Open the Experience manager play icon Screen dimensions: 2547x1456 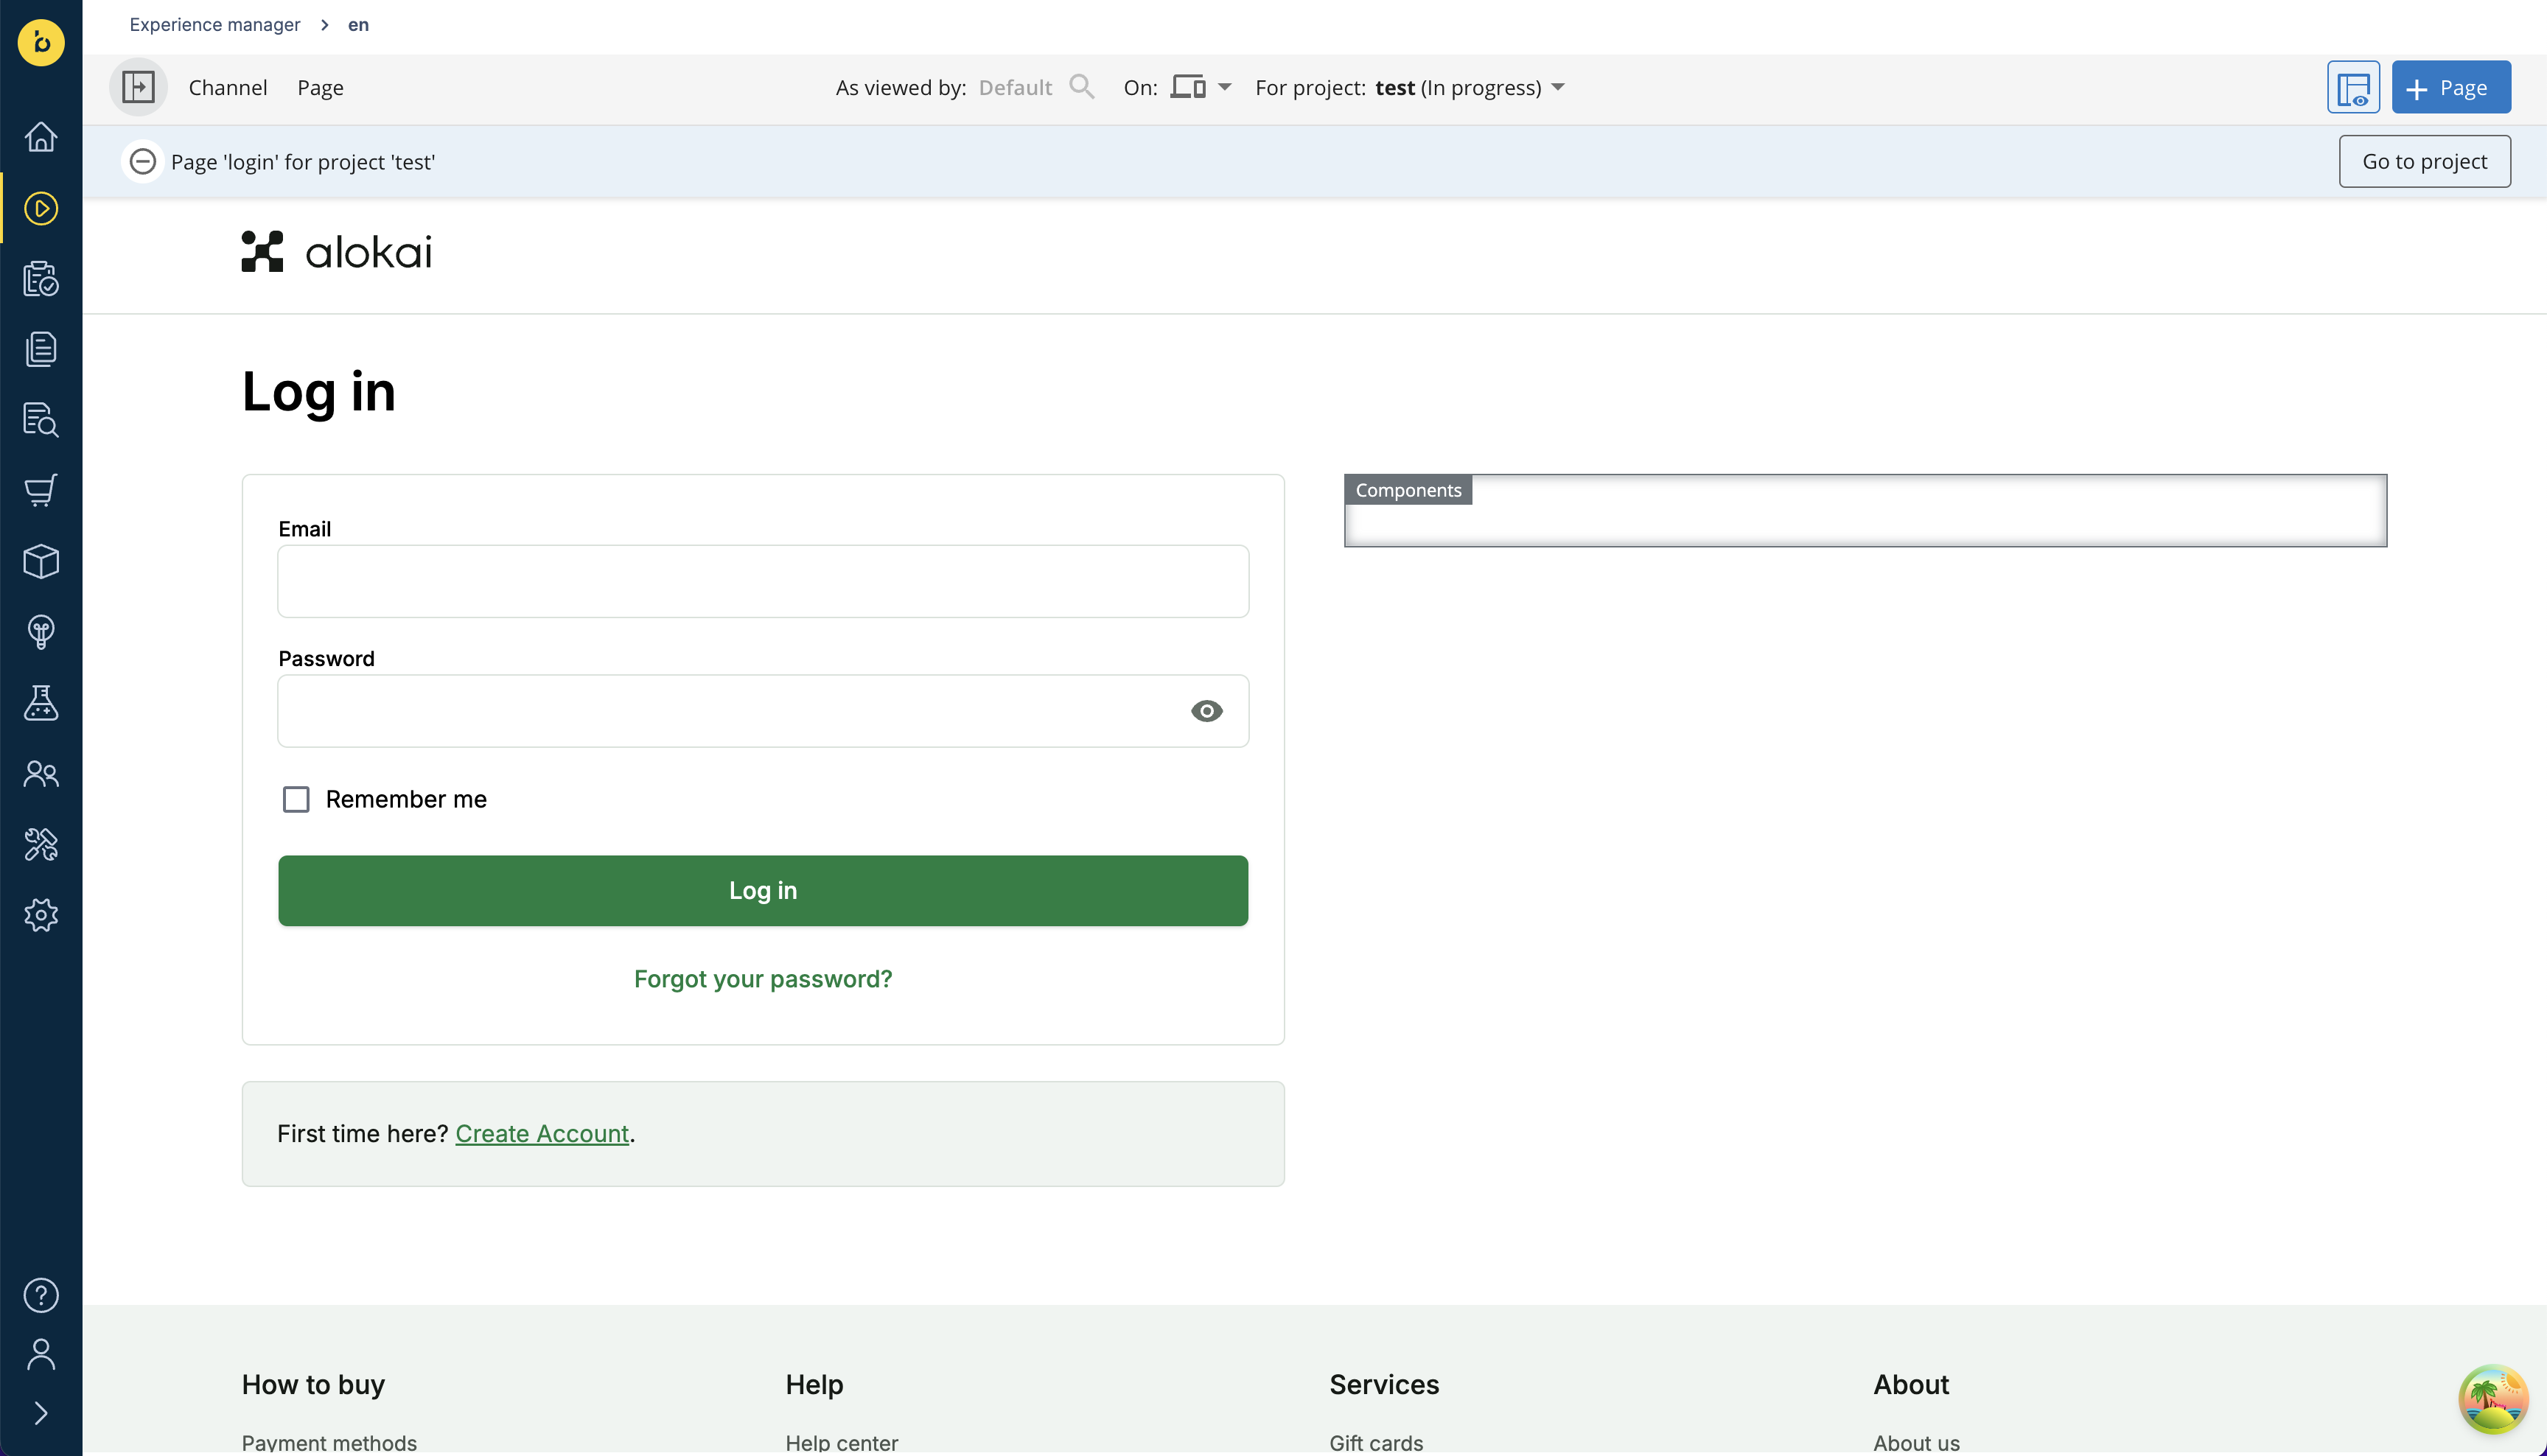pos(41,208)
